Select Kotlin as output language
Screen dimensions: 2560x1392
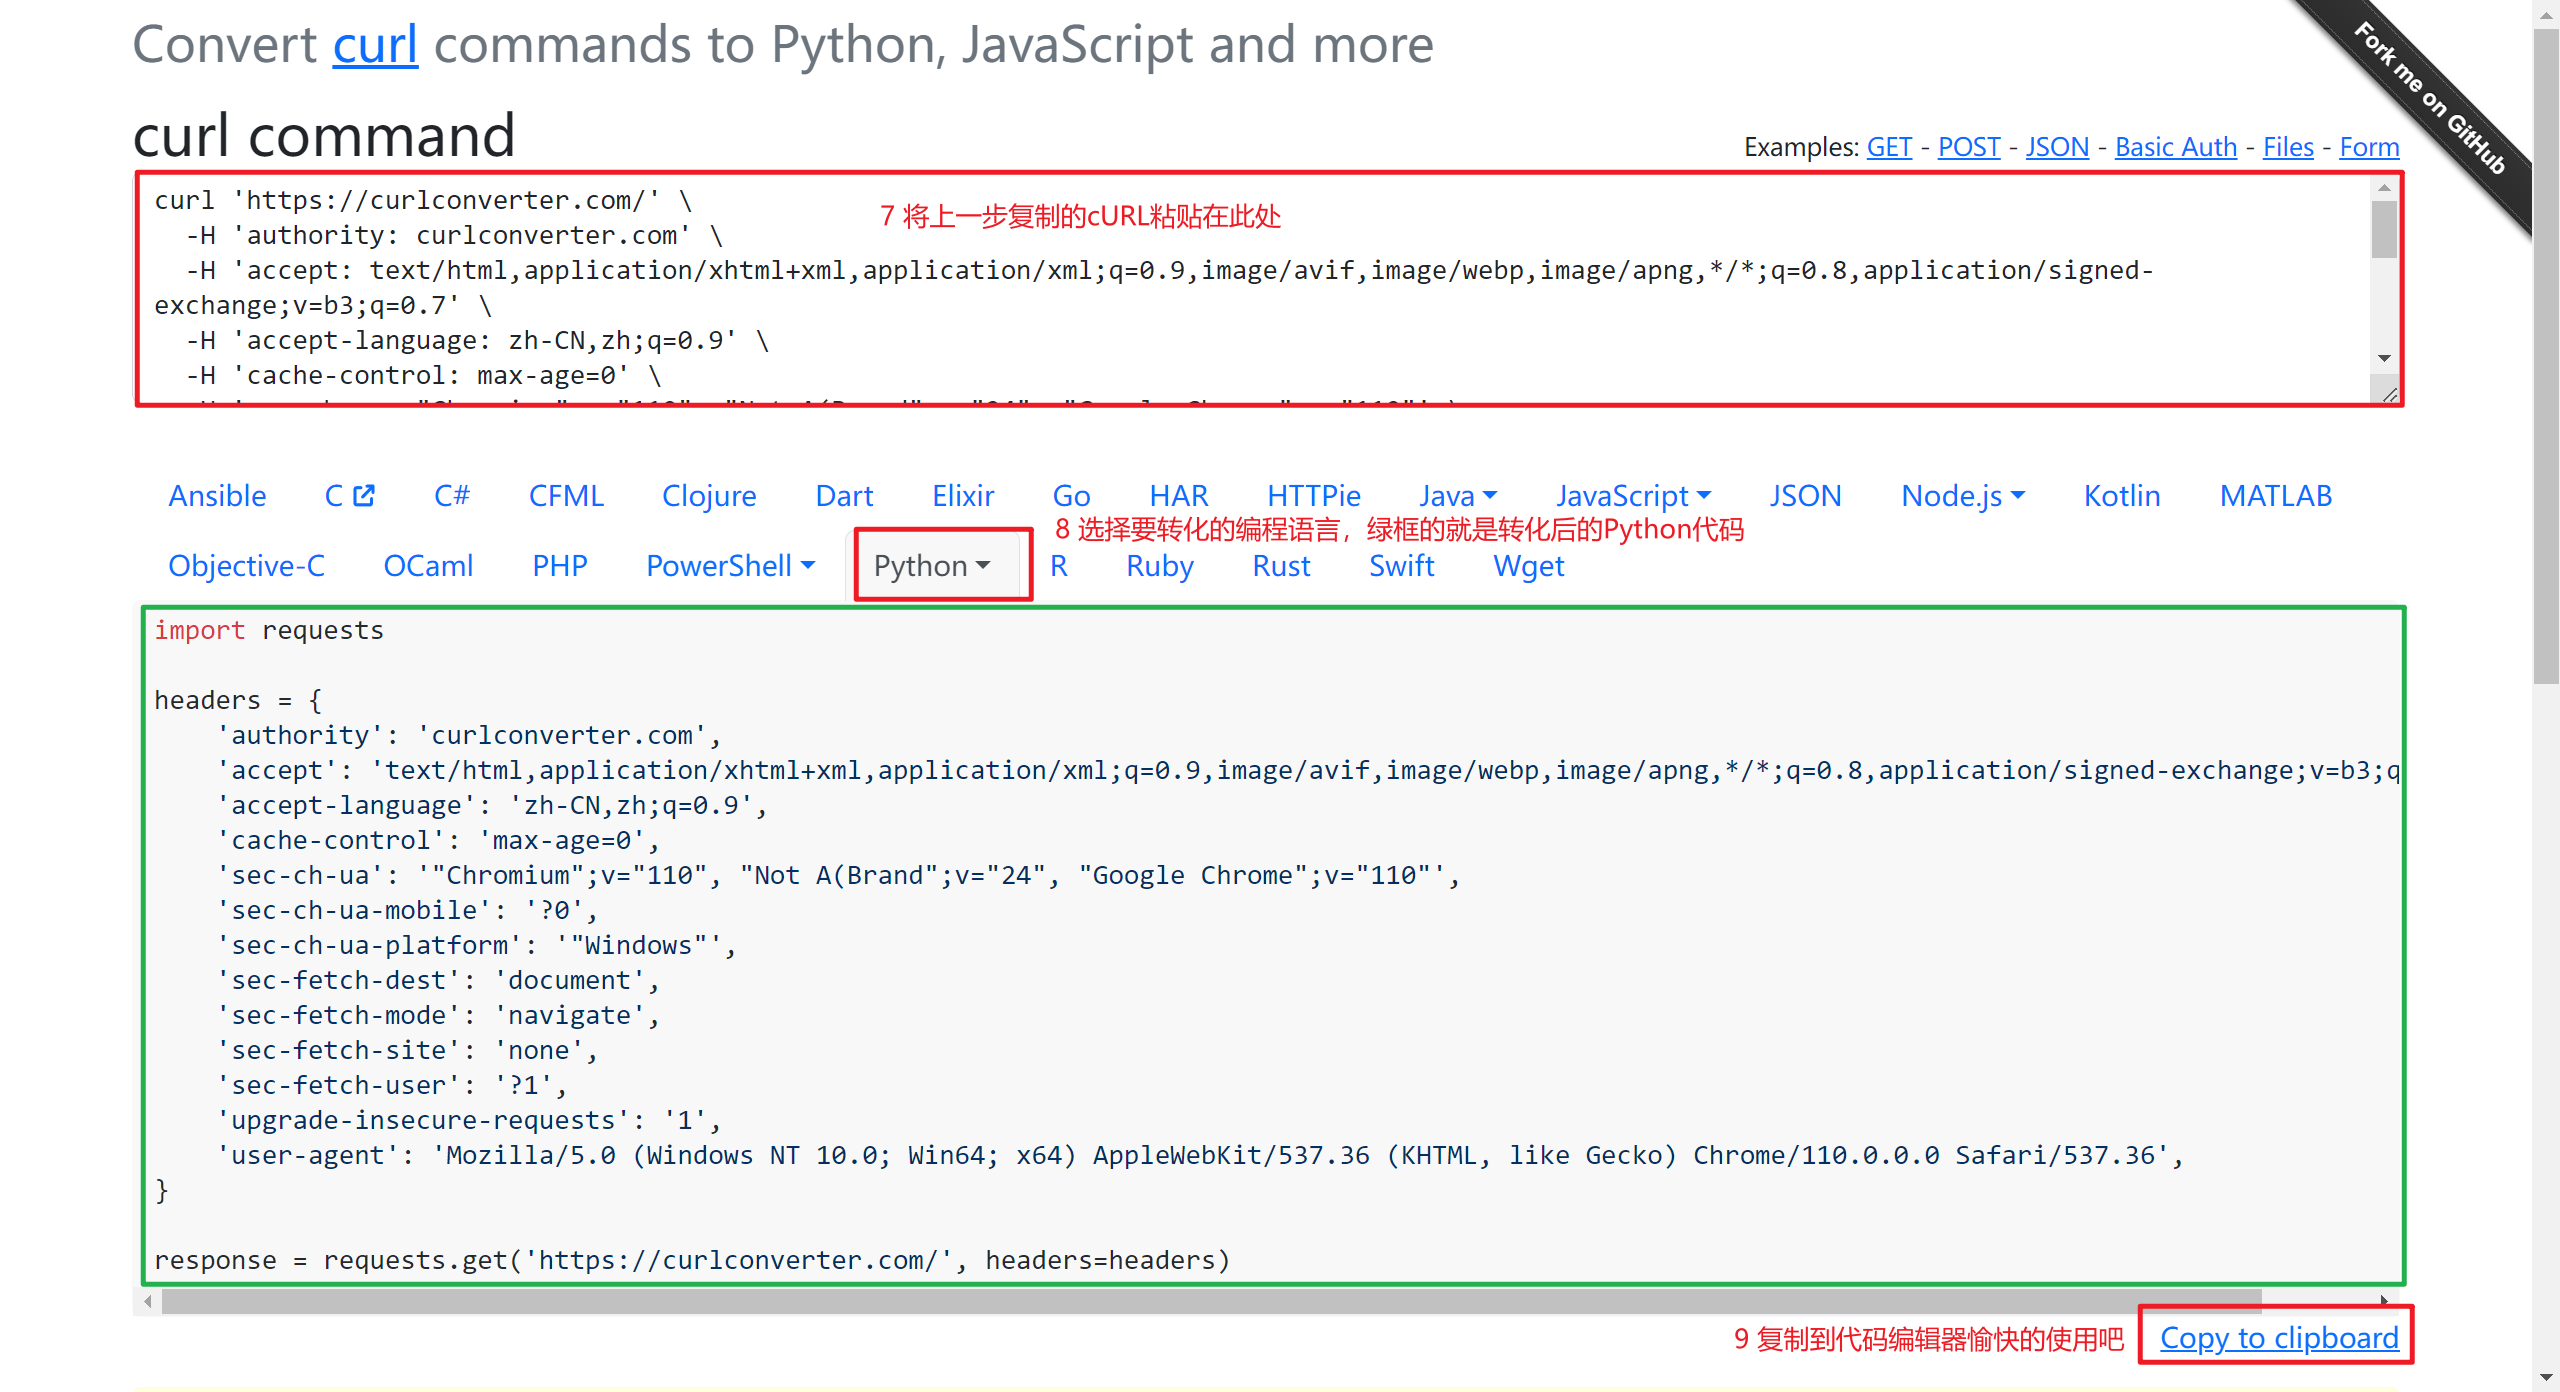[x=2122, y=496]
